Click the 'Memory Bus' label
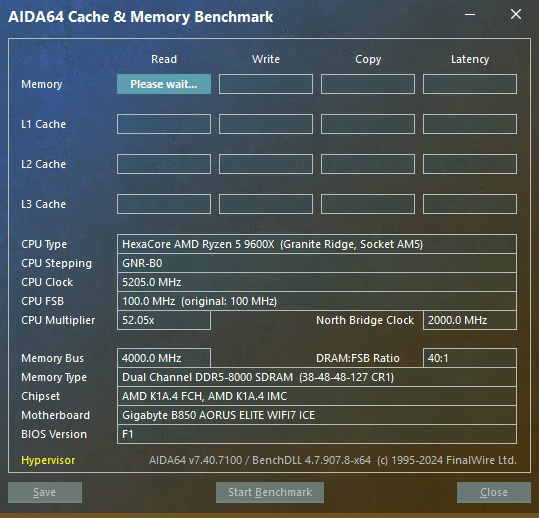This screenshot has width=539, height=518. (x=53, y=358)
